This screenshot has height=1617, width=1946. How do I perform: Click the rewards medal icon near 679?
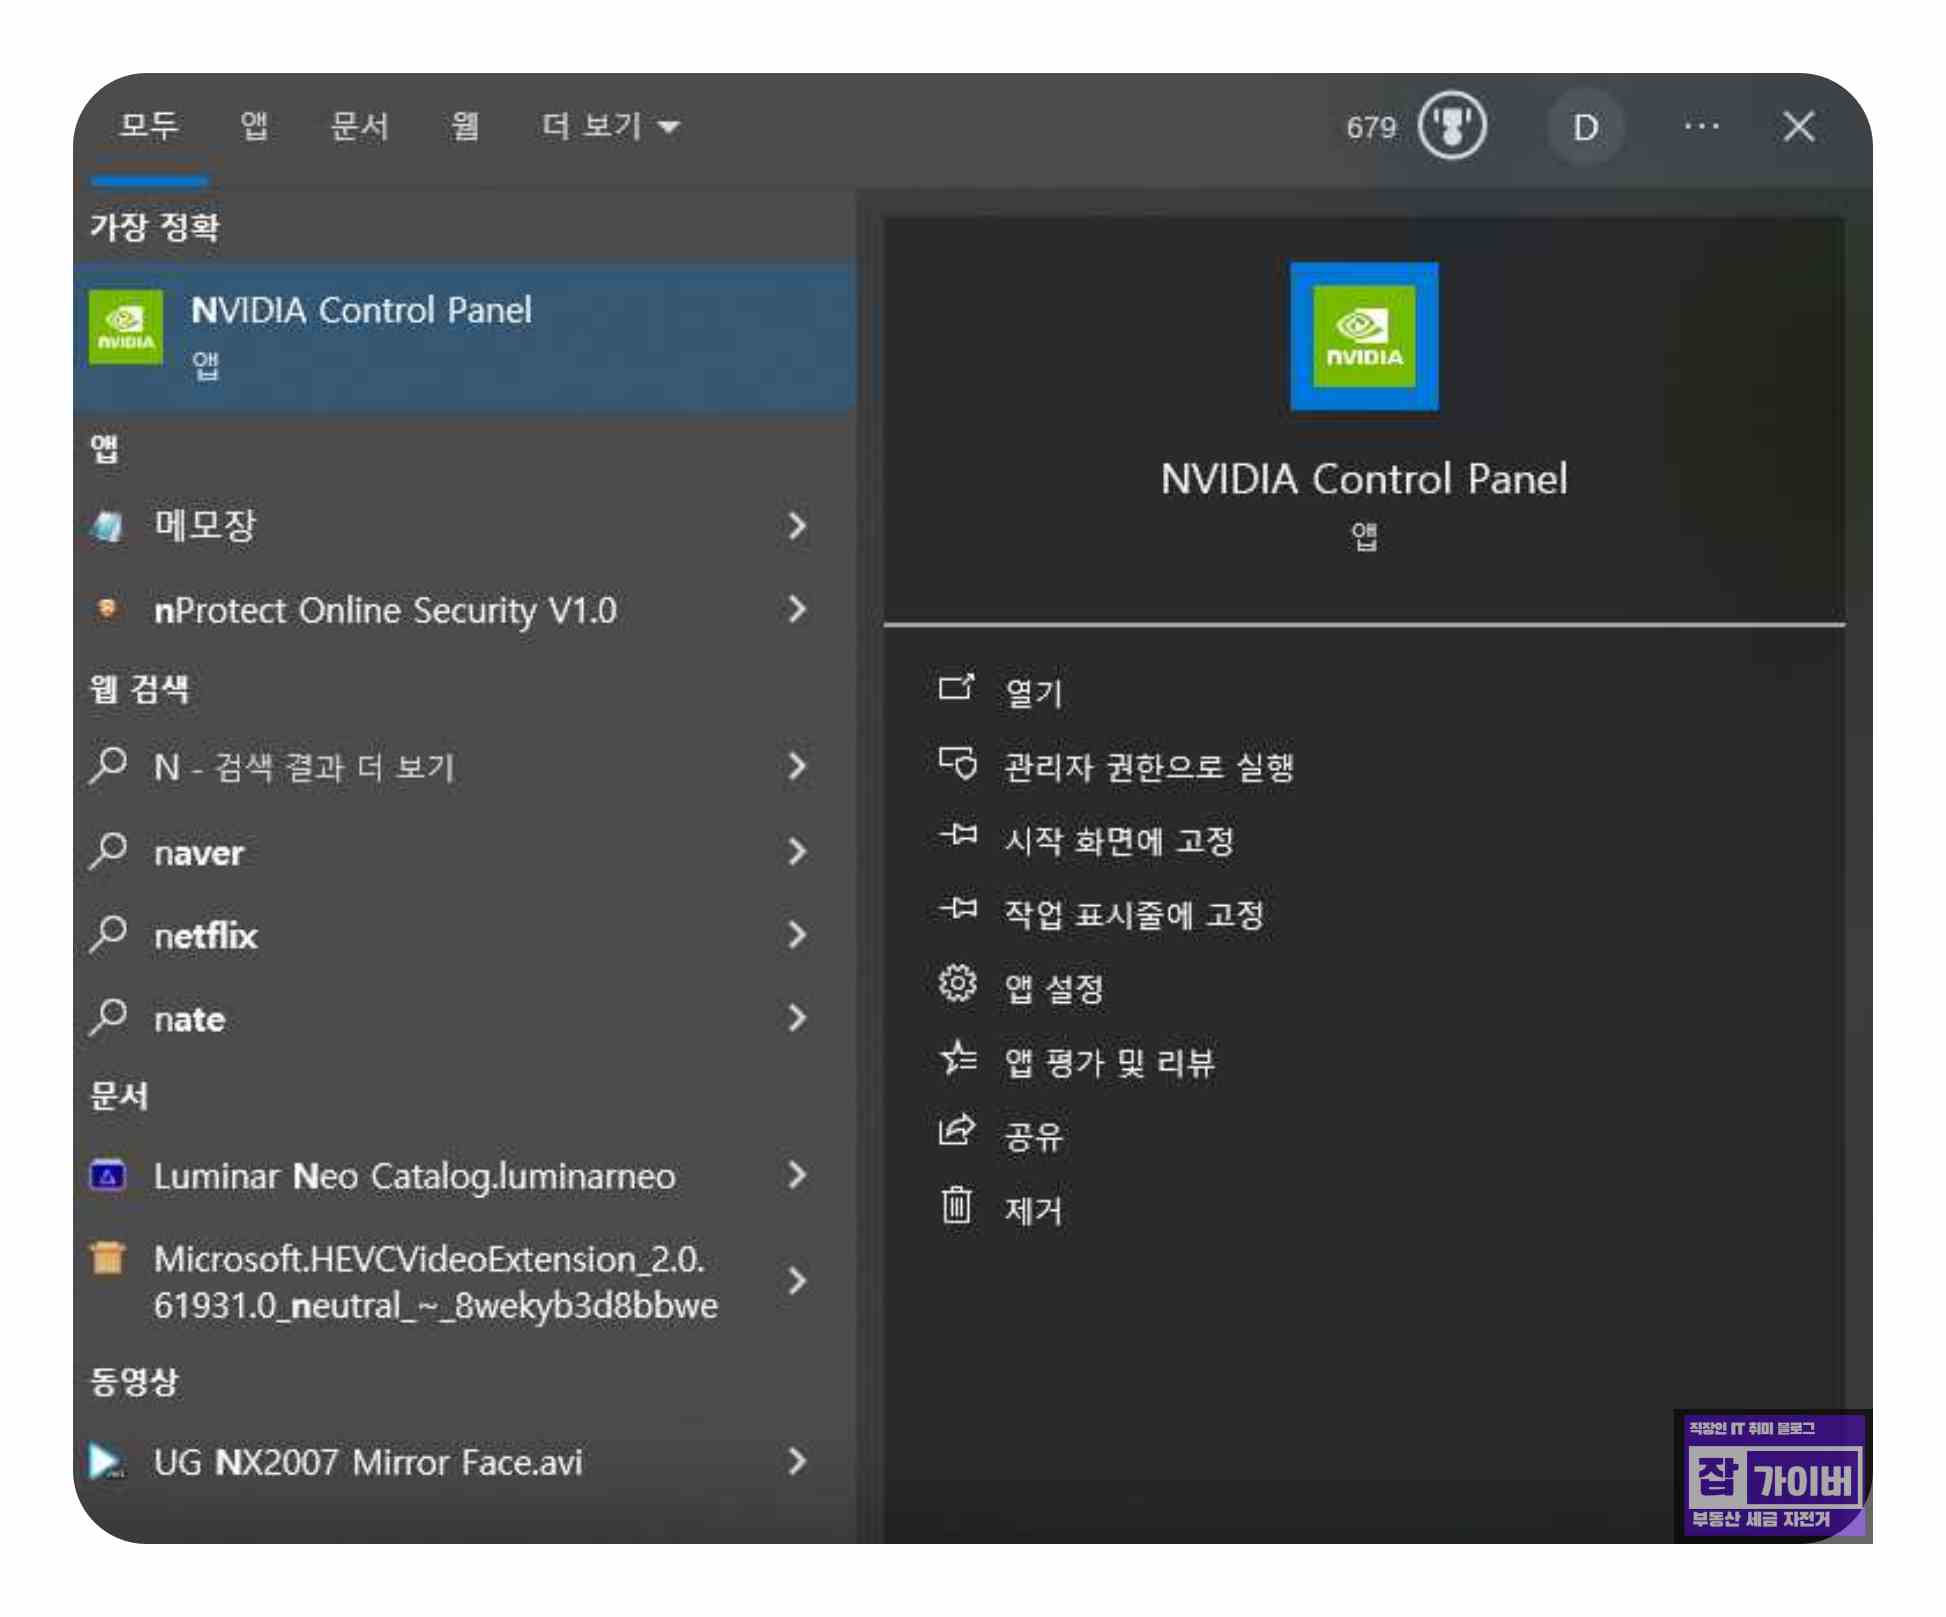pyautogui.click(x=1452, y=127)
